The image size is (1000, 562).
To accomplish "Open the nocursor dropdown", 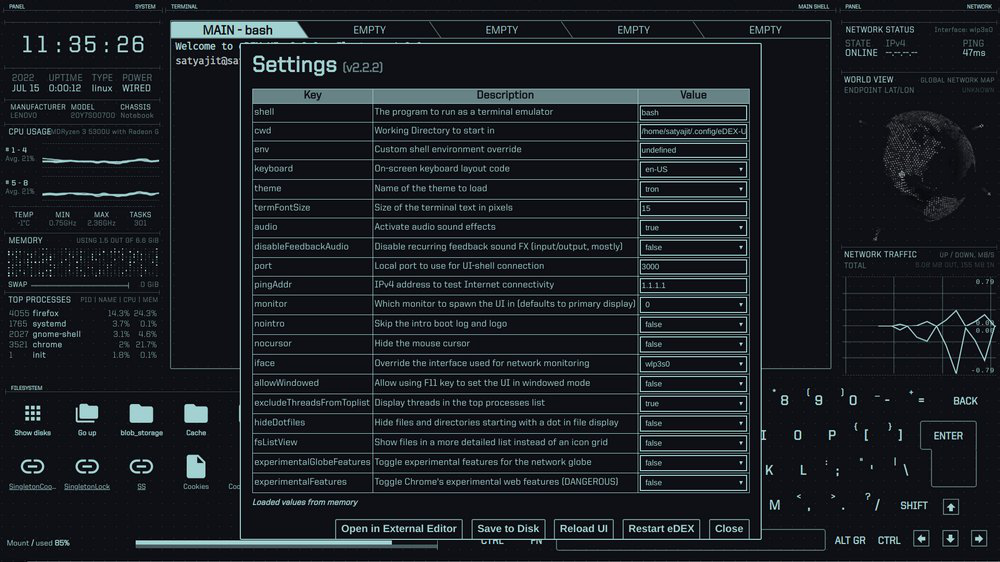I will coord(693,344).
